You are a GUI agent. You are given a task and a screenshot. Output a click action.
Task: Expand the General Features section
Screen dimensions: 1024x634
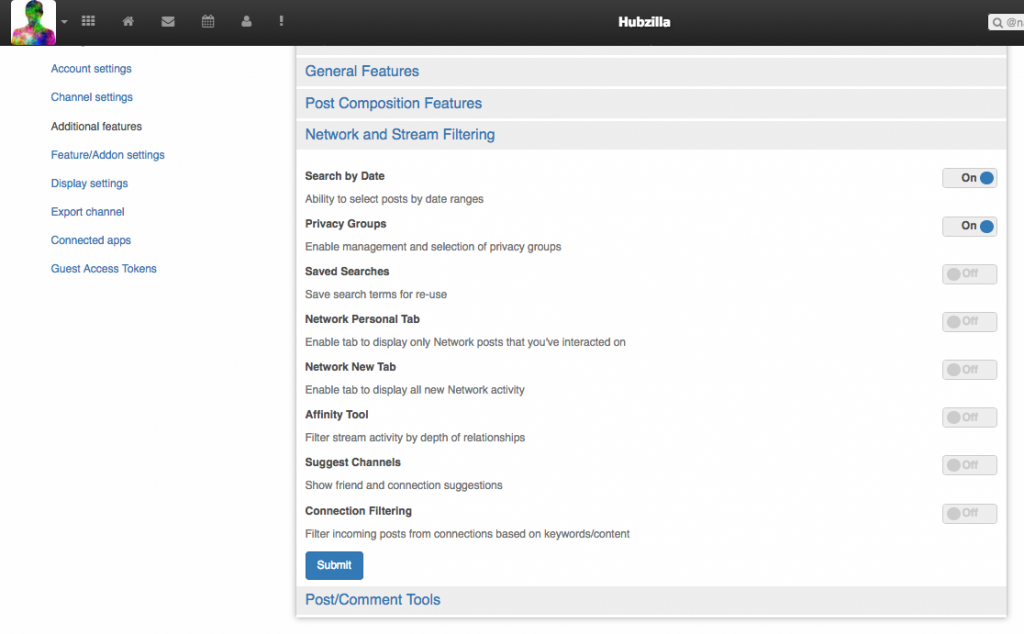[x=362, y=72]
